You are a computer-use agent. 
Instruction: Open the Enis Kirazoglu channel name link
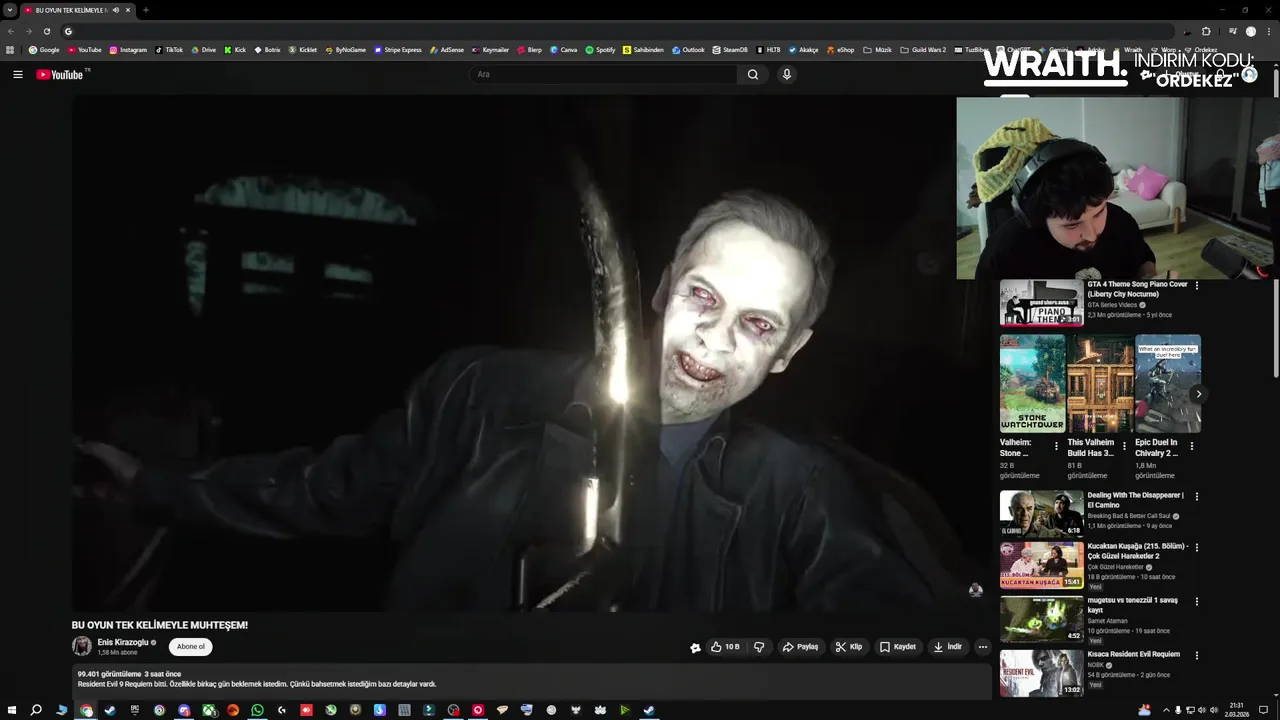(123, 642)
